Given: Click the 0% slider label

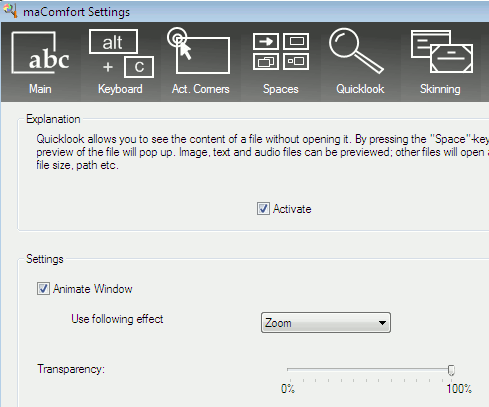Looking at the screenshot, I should point(288,389).
